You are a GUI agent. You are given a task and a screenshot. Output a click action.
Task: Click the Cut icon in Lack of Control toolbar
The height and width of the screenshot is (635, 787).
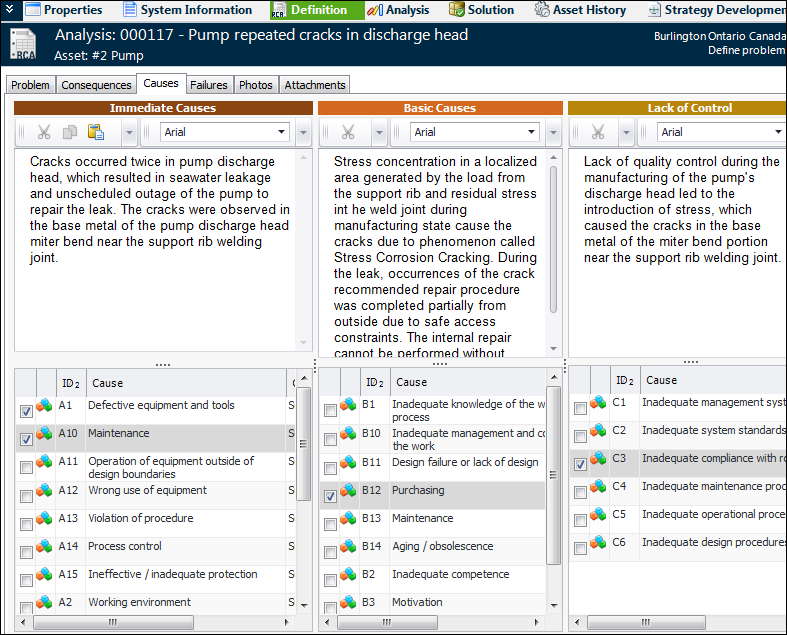click(597, 132)
